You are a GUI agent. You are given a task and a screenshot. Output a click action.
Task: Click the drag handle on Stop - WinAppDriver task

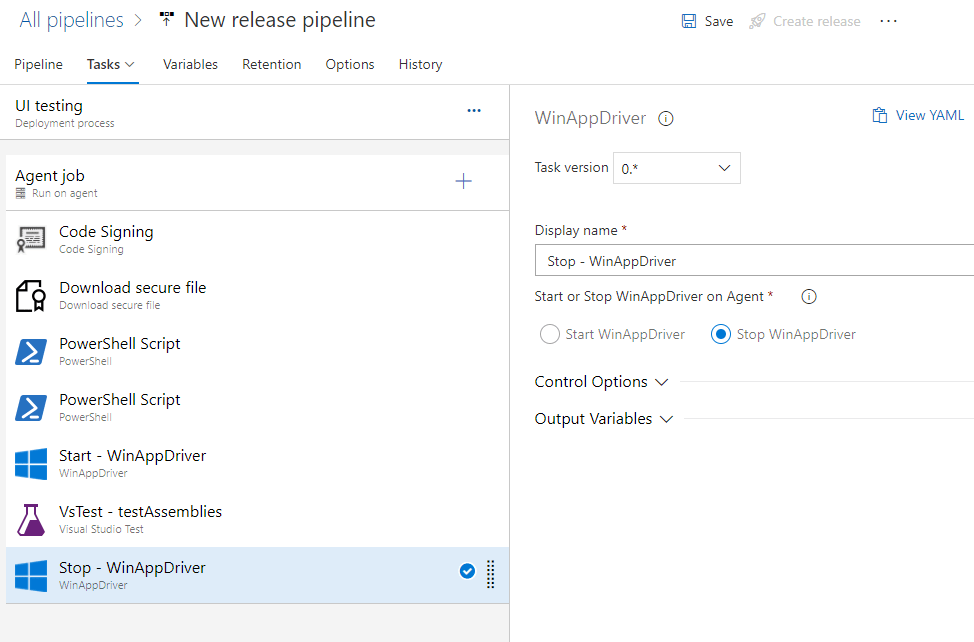(x=491, y=573)
